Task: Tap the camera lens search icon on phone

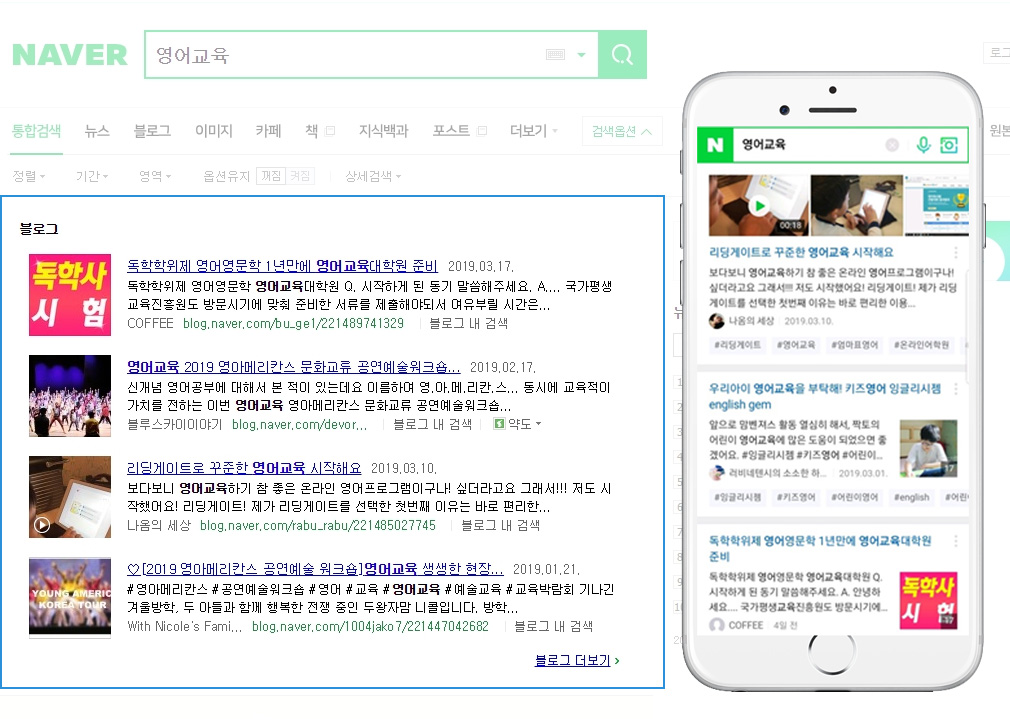Action: (949, 145)
